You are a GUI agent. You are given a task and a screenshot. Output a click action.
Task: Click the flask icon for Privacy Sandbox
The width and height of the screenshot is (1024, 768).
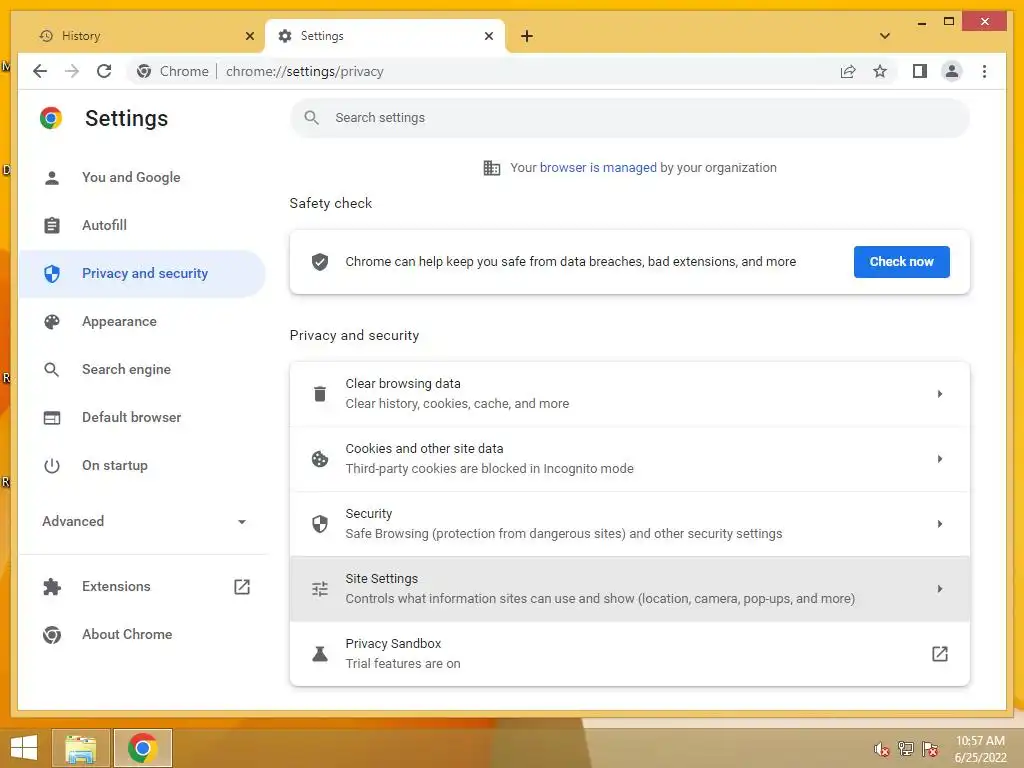320,654
